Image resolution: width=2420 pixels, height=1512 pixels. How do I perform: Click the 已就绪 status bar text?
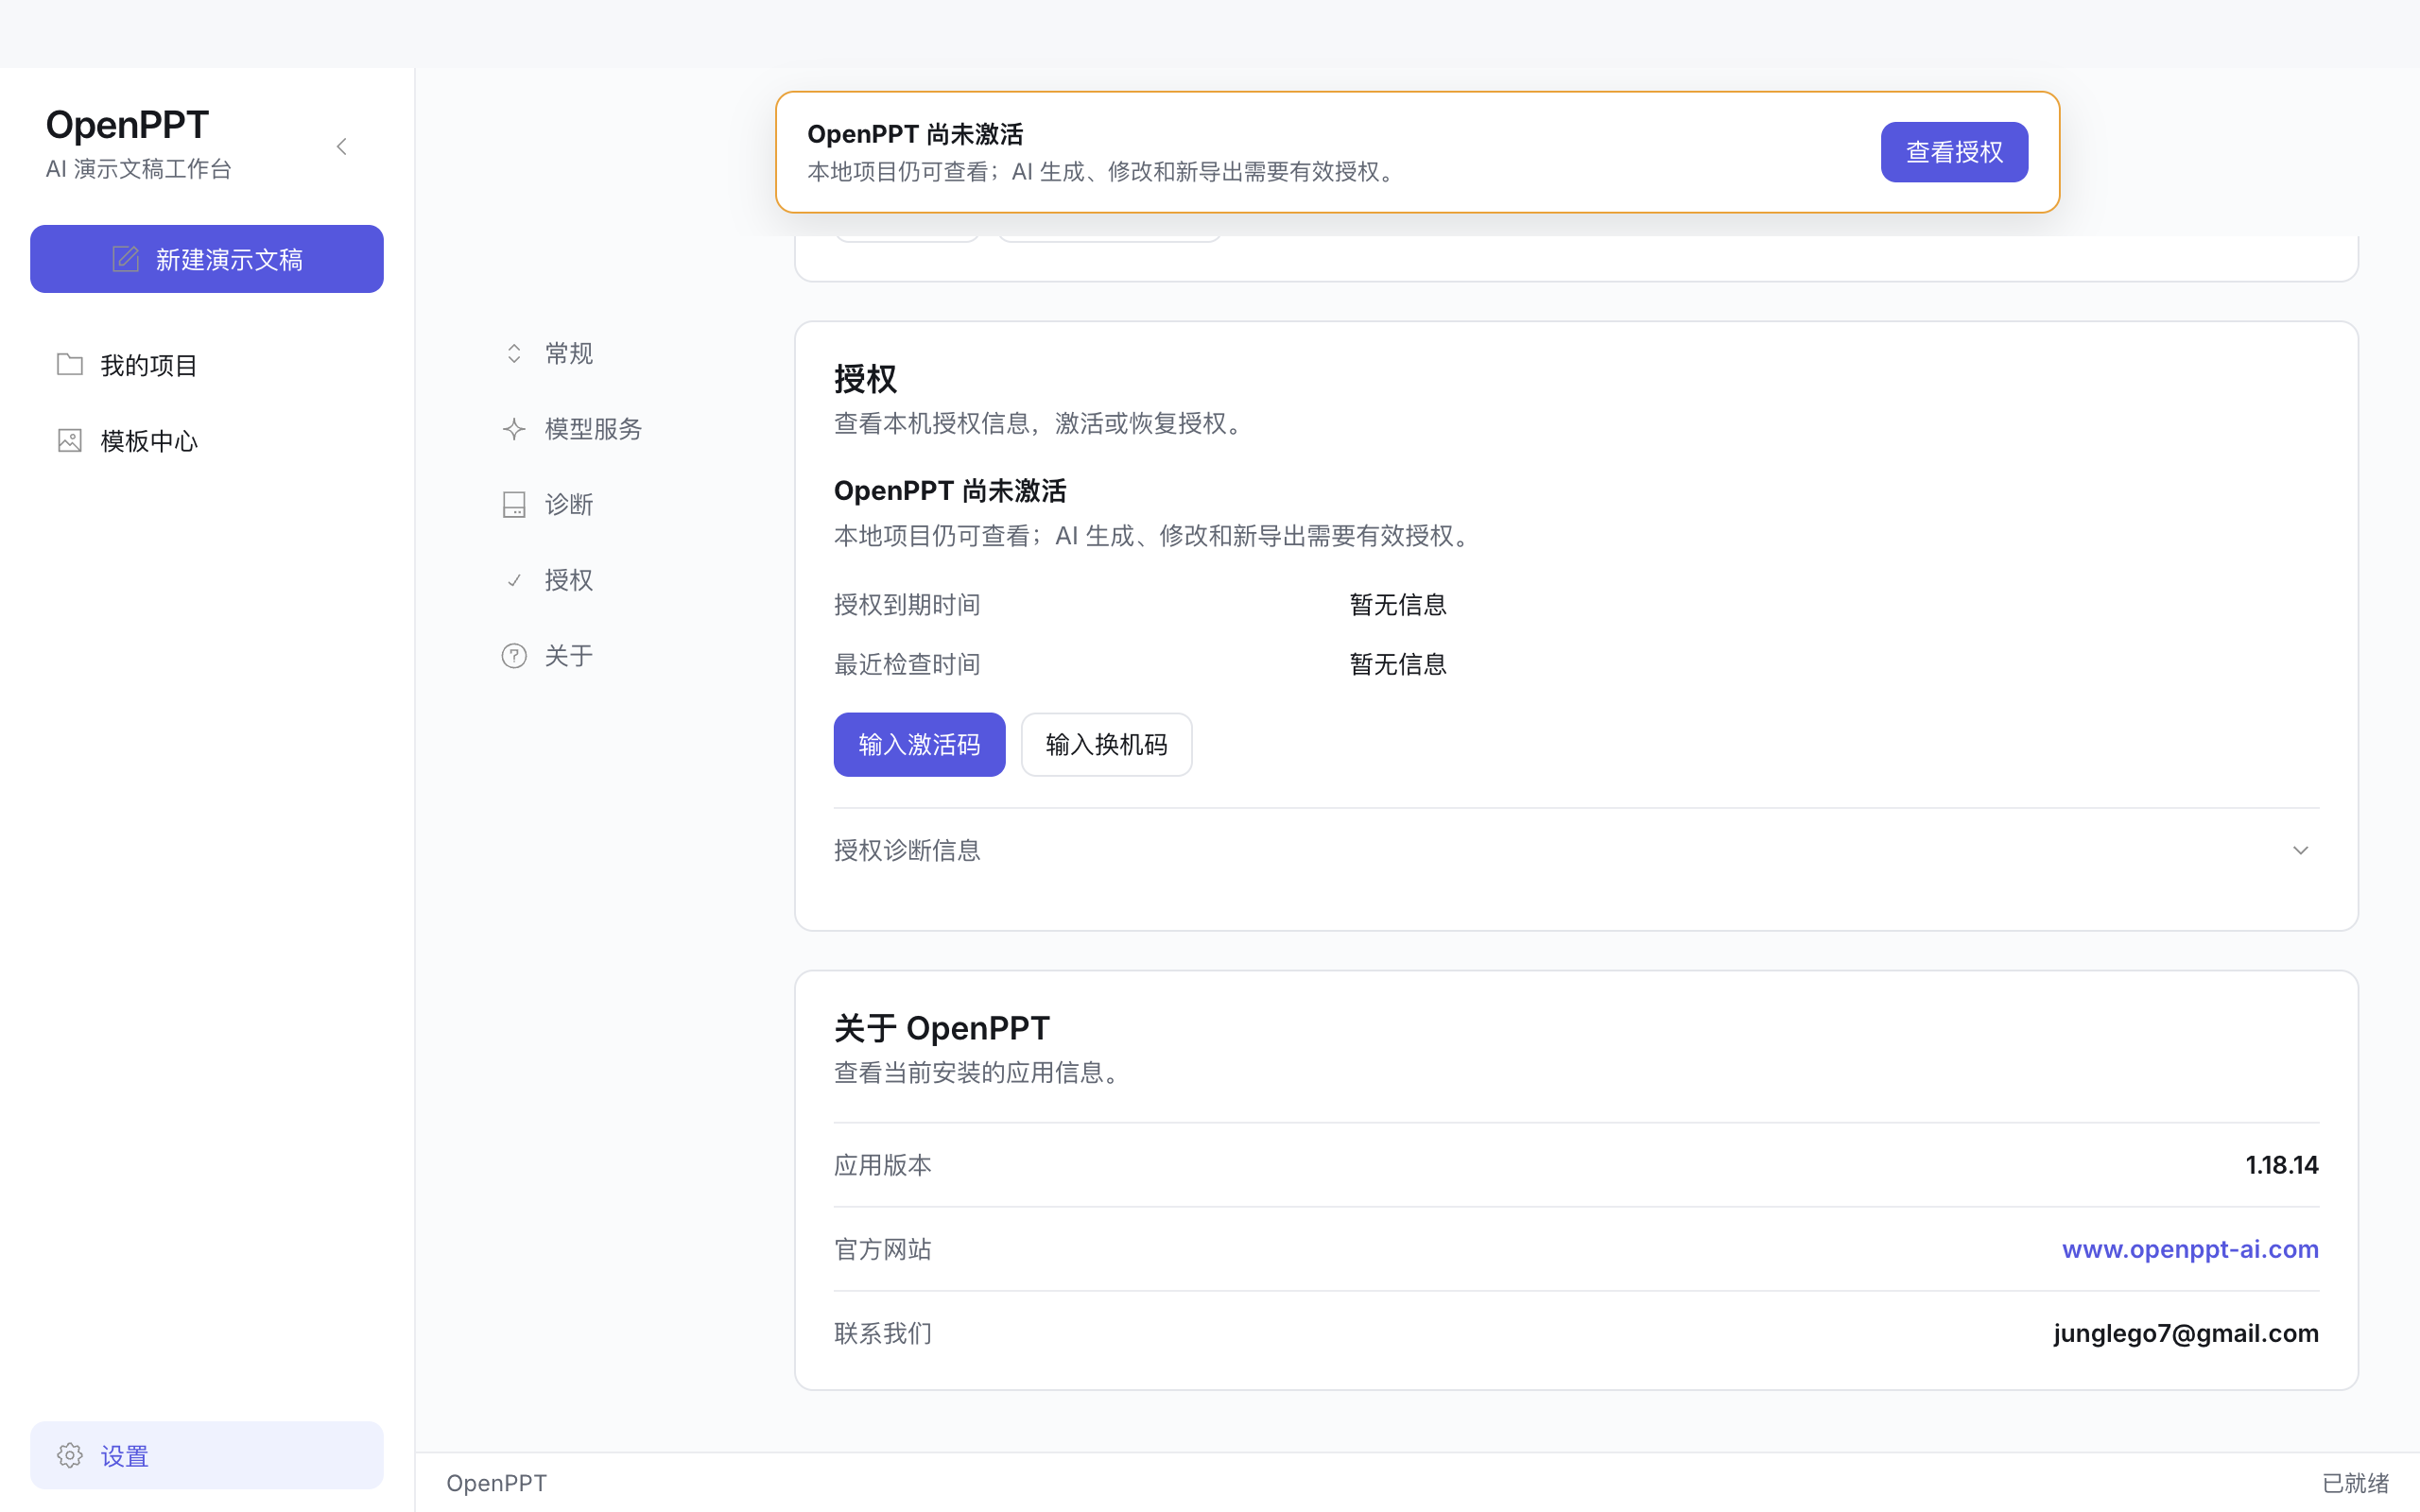tap(2355, 1483)
